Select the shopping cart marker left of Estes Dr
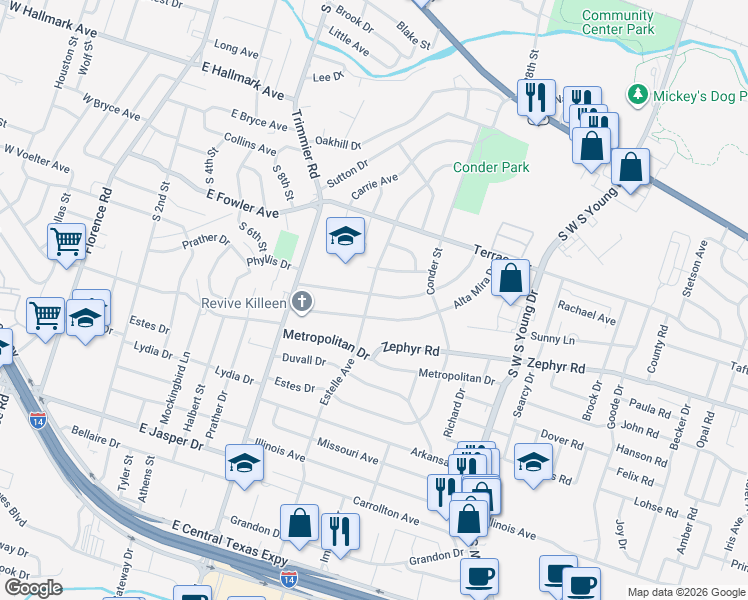Screen dimensions: 748x600 click(x=45, y=317)
